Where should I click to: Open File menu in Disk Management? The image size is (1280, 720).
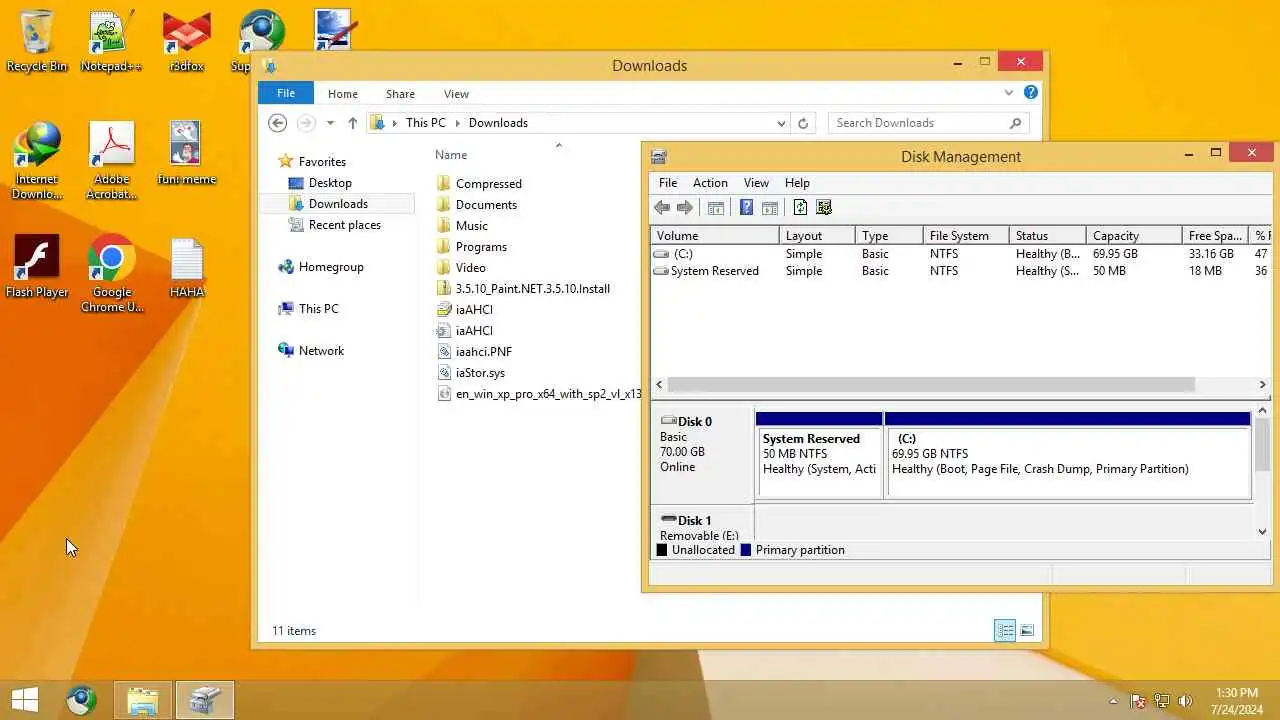(668, 183)
